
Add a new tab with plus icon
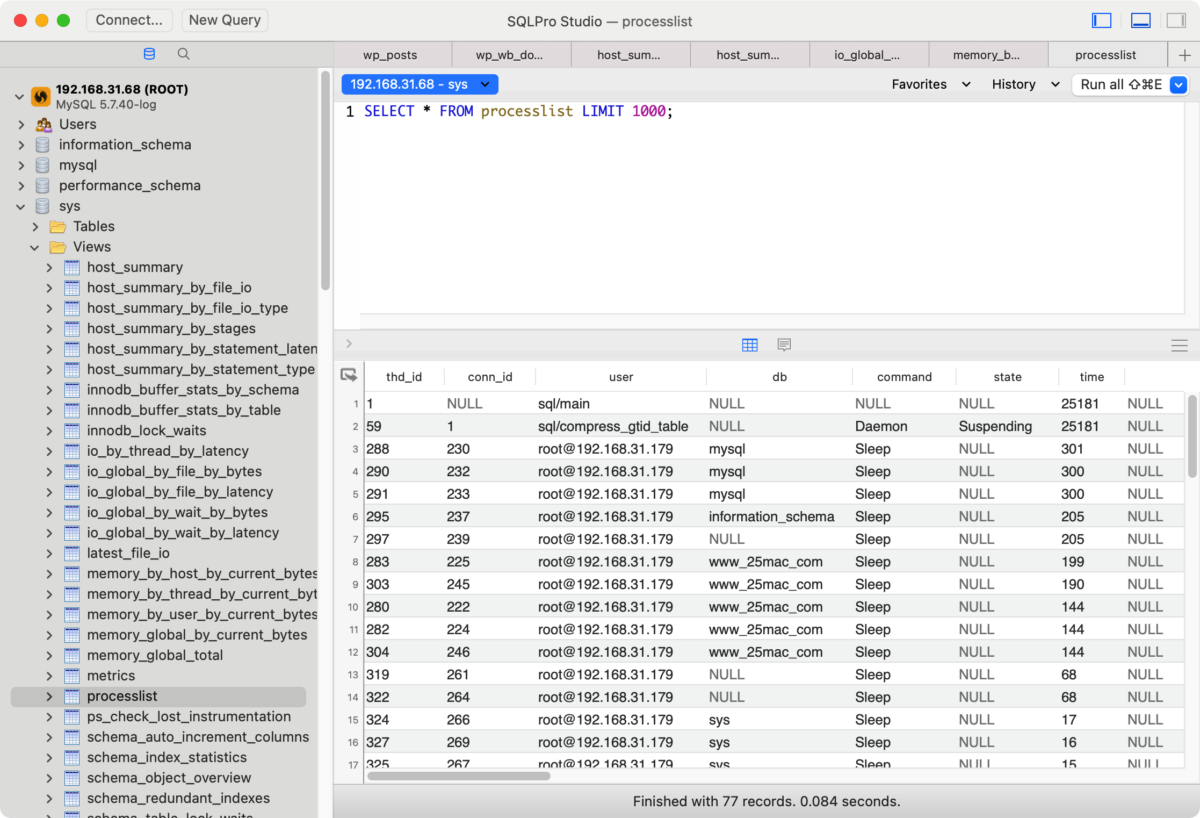(x=1186, y=55)
